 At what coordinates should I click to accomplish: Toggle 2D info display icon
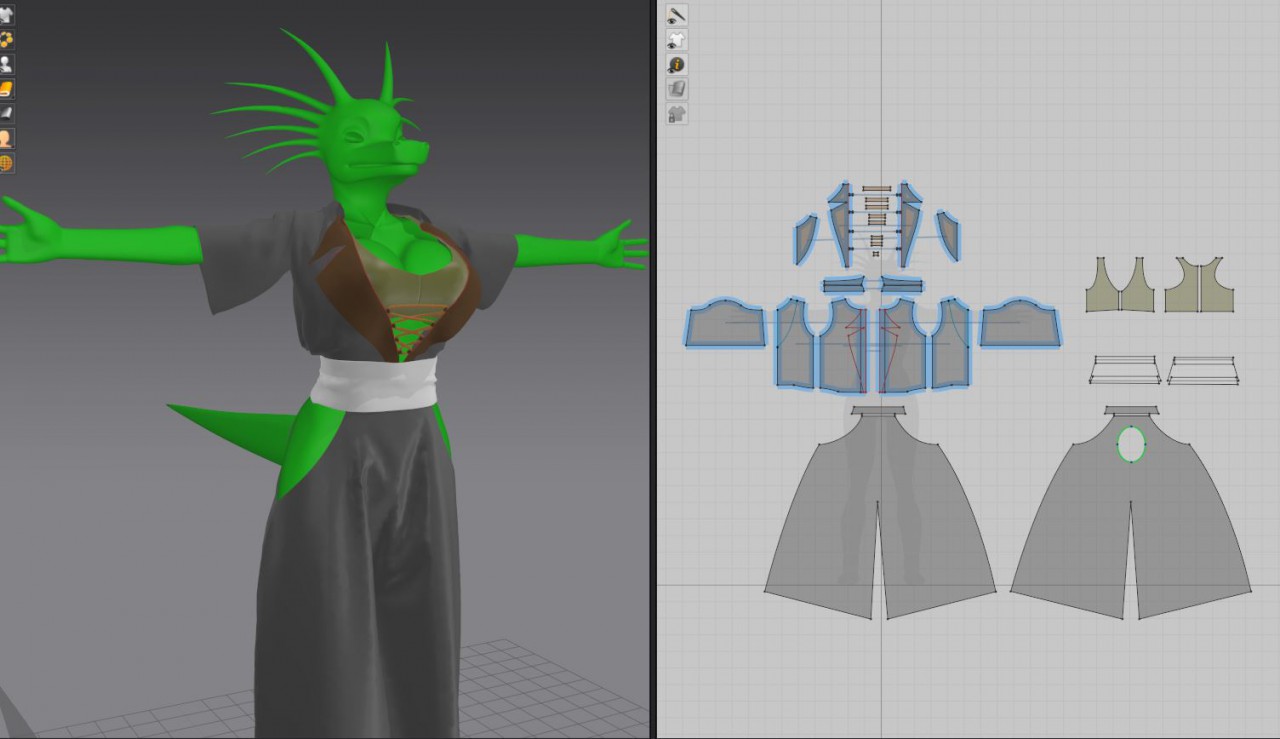(x=677, y=65)
